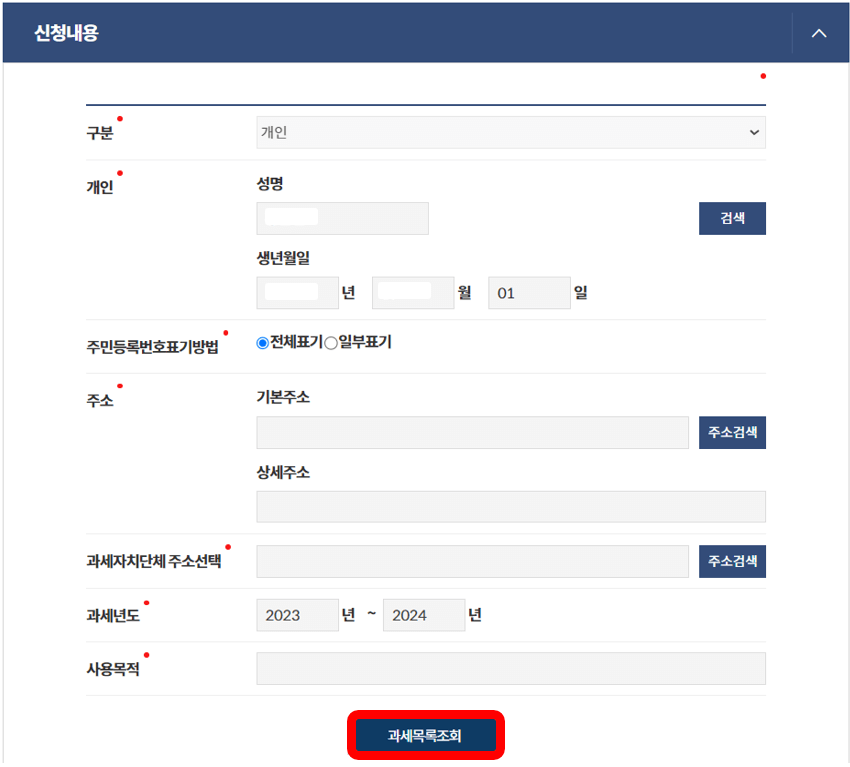Click the 과세목록조회 button

(x=426, y=736)
